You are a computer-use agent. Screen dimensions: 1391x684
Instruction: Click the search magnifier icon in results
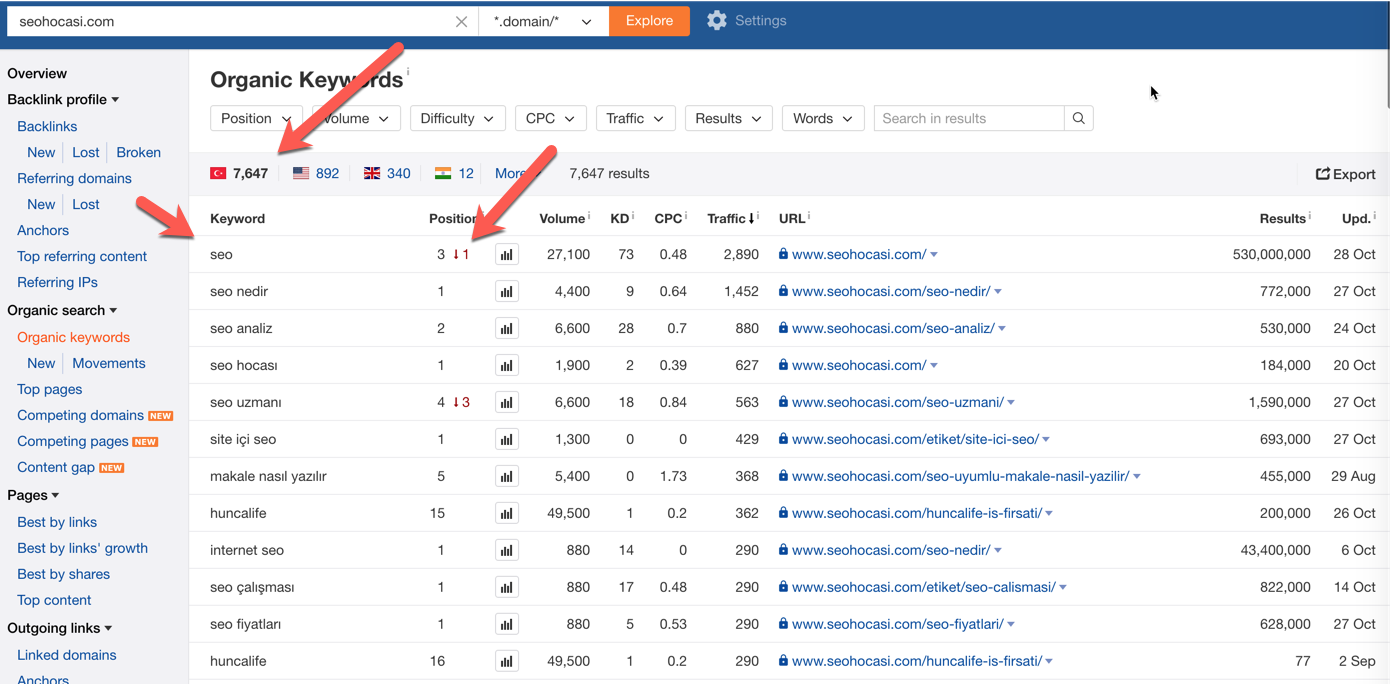pos(1078,119)
